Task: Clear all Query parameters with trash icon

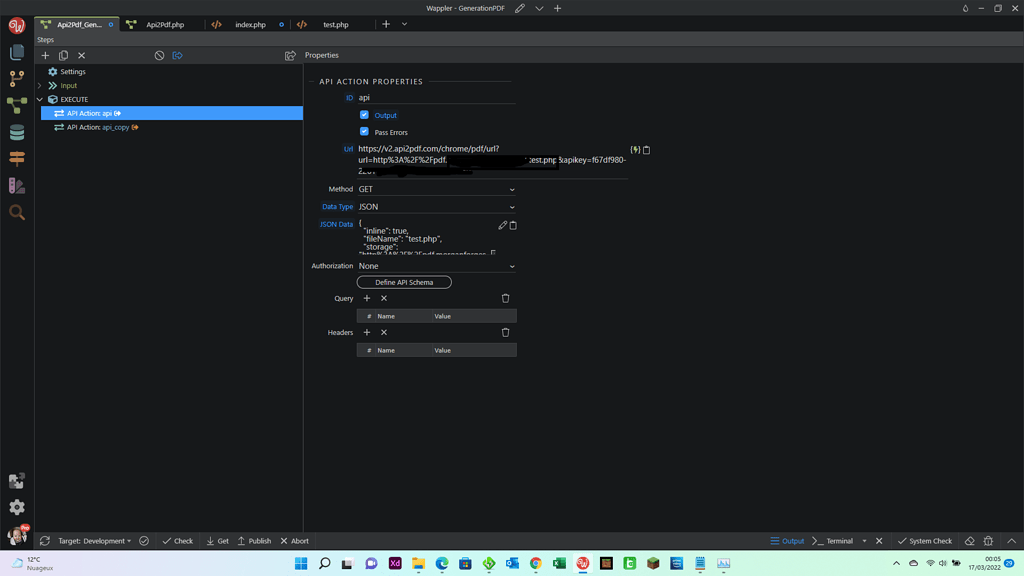Action: [505, 298]
